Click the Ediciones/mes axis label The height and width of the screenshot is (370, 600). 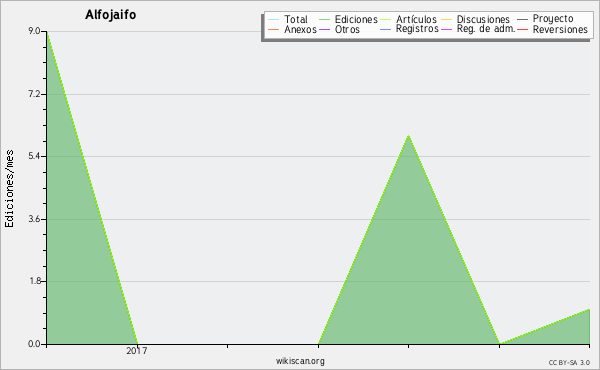9,189
